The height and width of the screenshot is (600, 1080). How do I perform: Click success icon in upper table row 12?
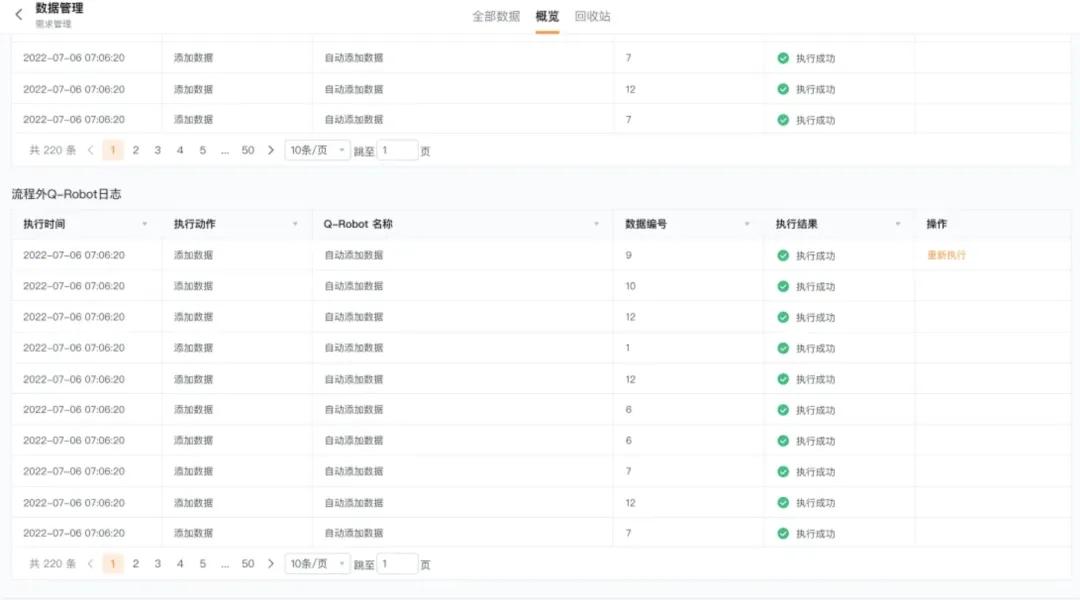tap(783, 89)
